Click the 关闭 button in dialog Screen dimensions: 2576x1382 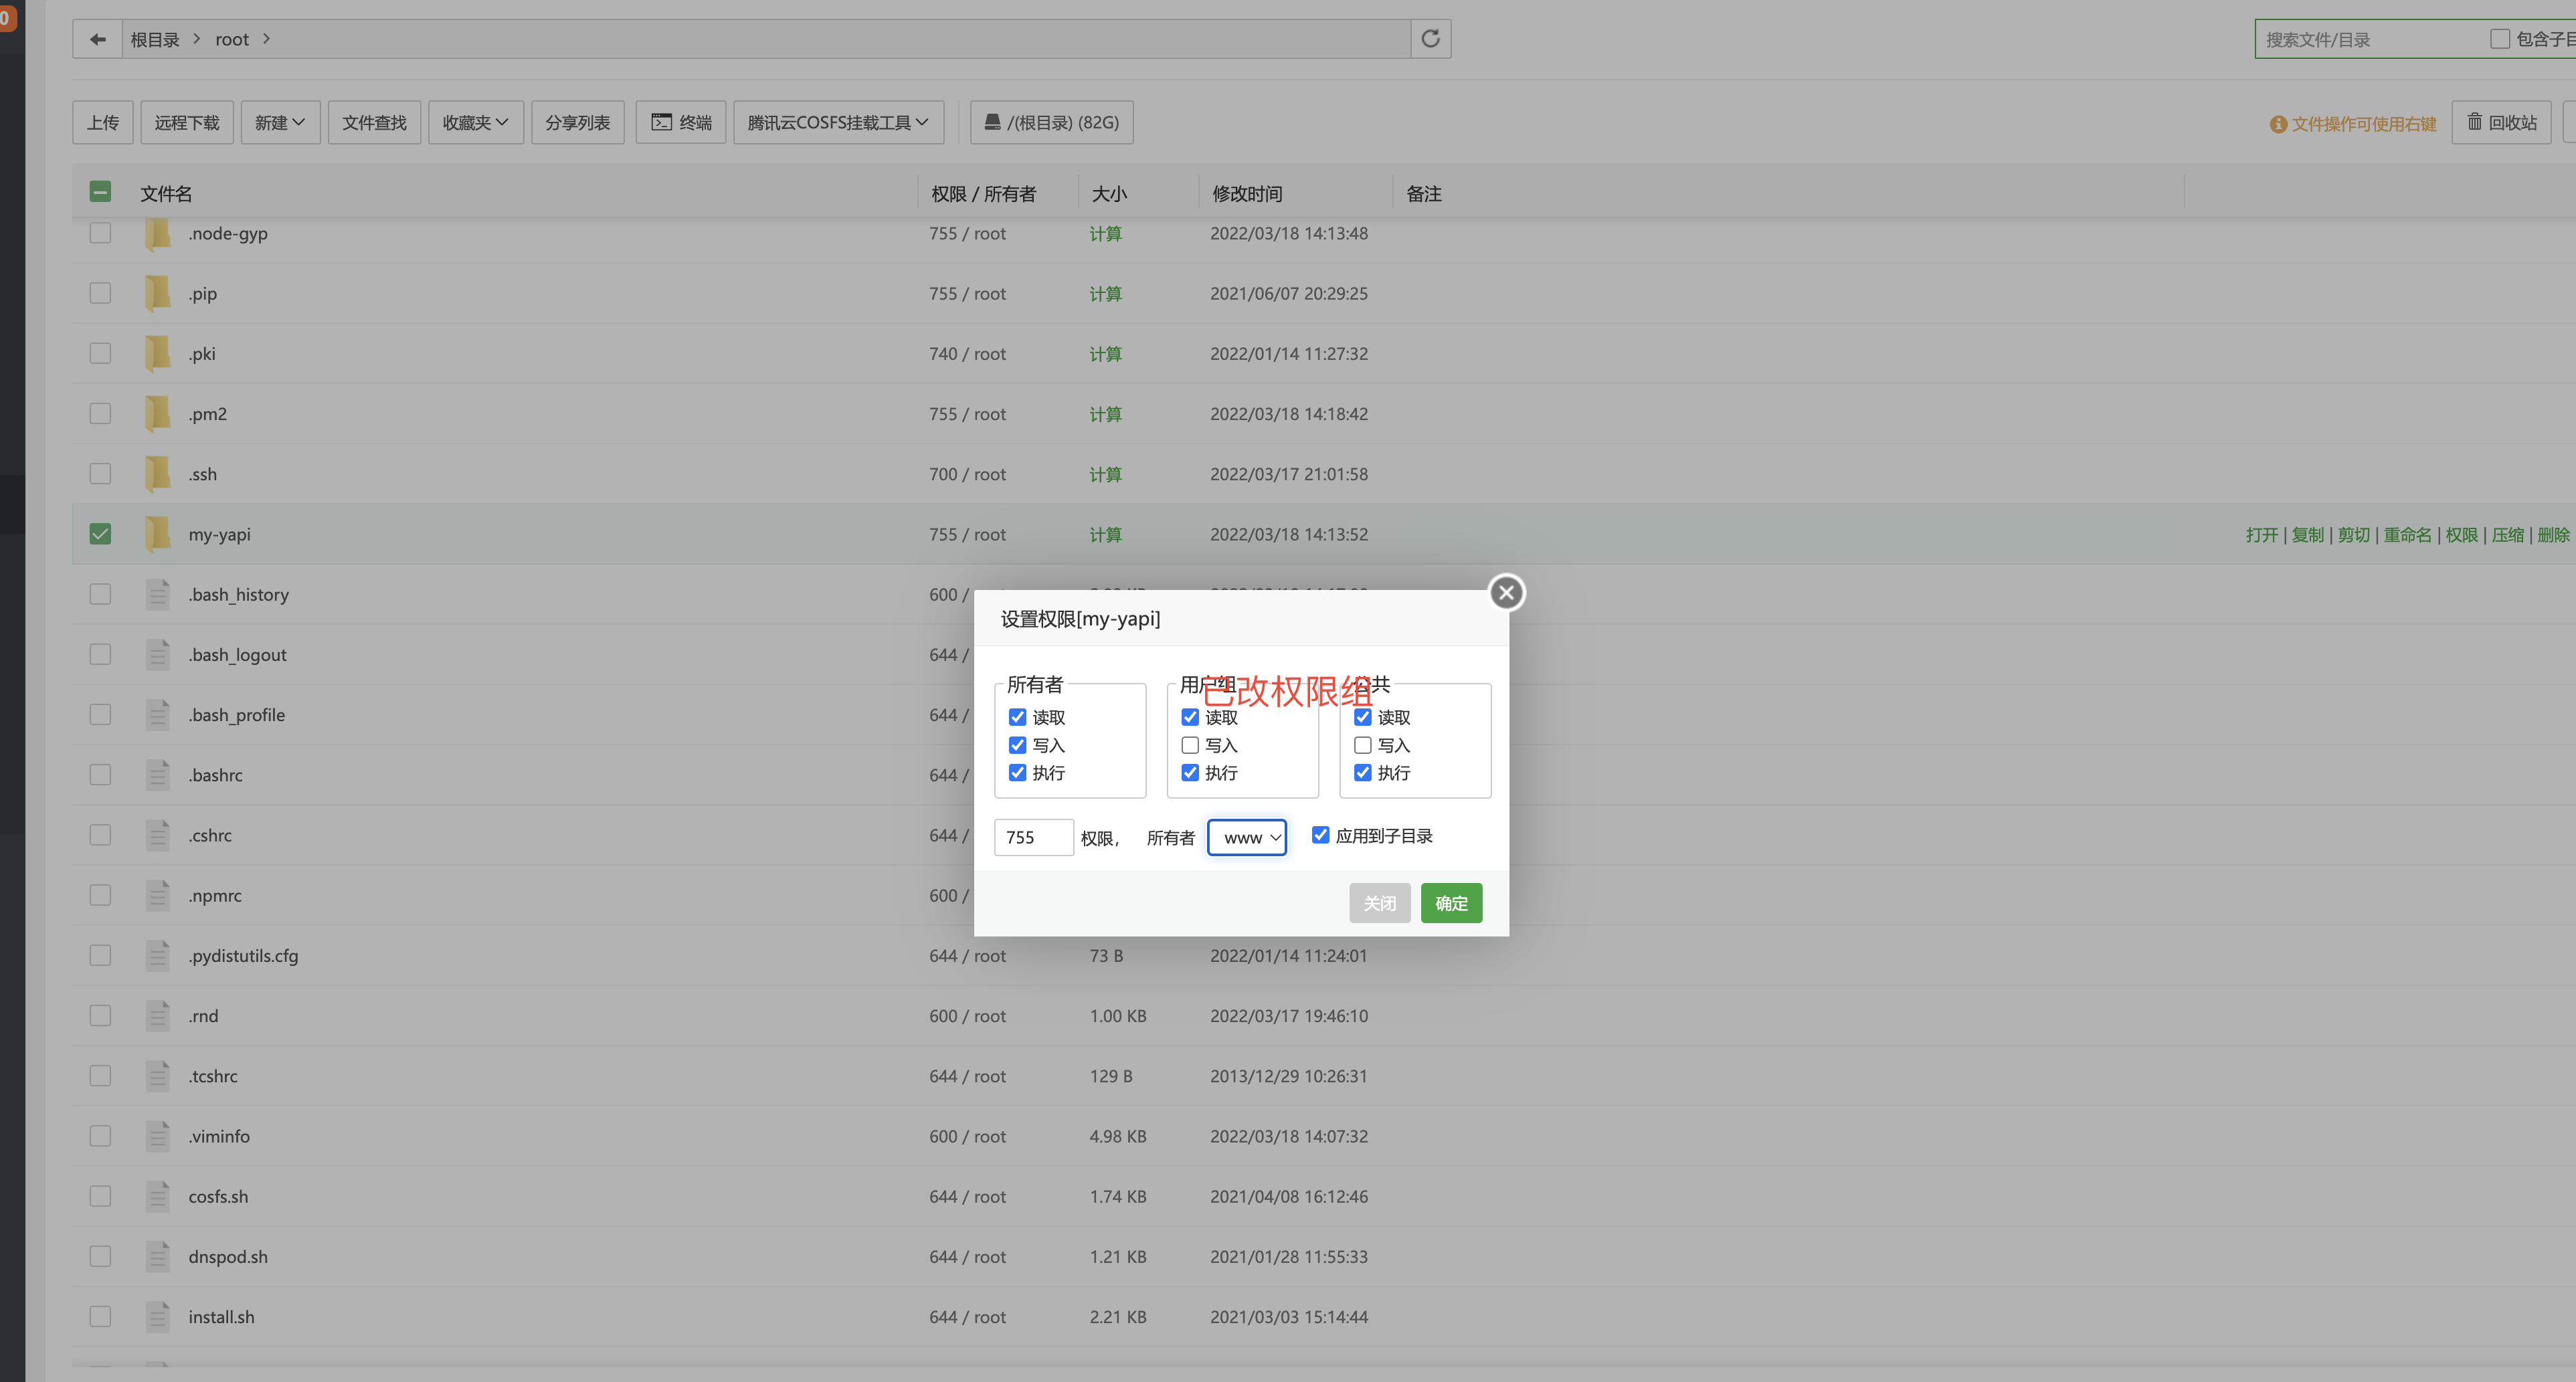(x=1379, y=903)
